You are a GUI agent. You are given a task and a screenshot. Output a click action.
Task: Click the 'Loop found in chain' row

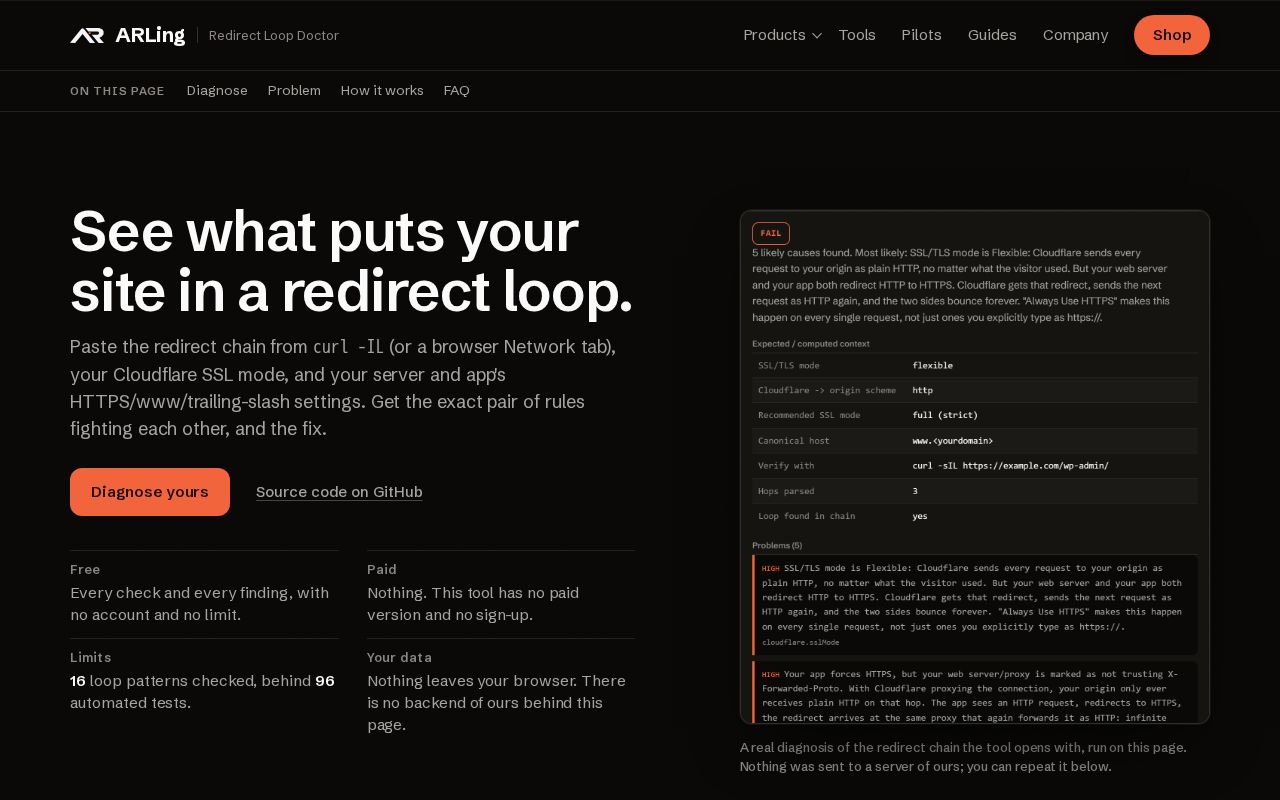(975, 516)
